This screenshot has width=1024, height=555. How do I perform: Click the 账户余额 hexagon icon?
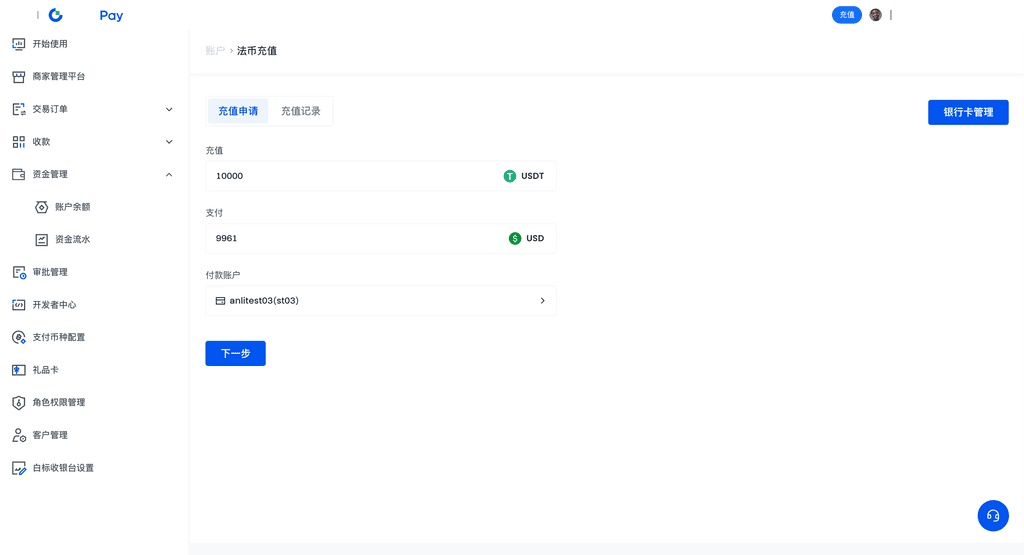41,207
